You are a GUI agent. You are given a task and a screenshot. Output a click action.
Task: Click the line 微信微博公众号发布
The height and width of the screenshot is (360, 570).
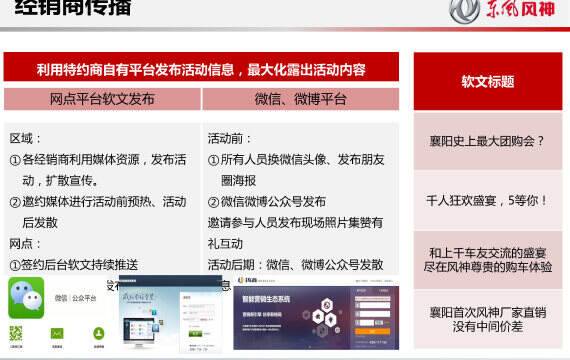[267, 202]
